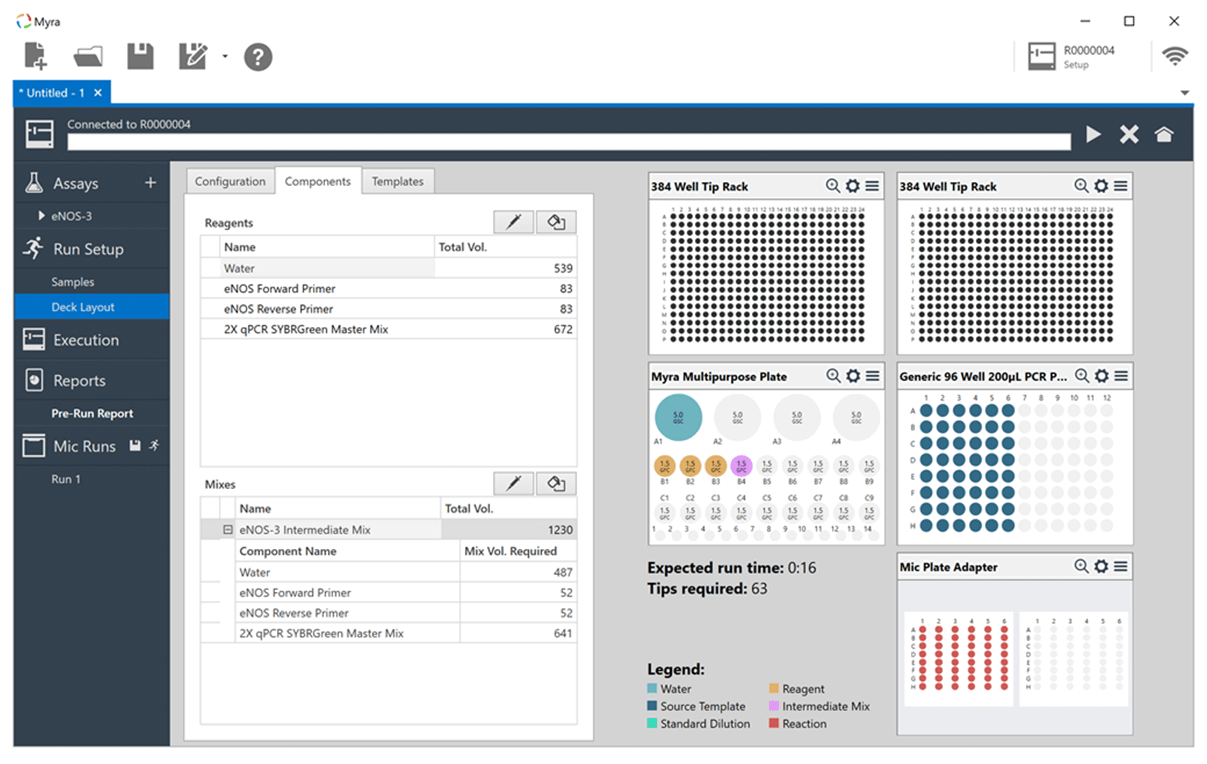Switch to the Configuration tab

pyautogui.click(x=230, y=181)
